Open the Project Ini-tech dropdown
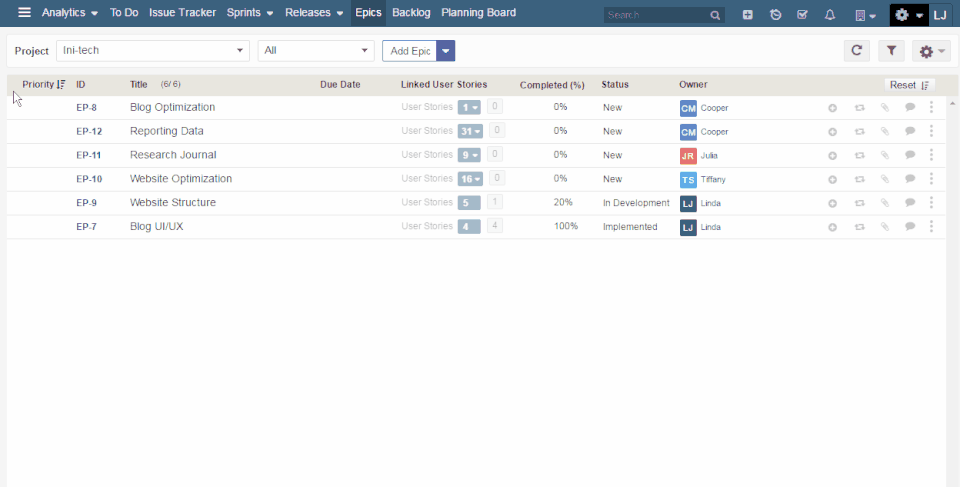Screen dimensions: 960x487 pos(152,51)
